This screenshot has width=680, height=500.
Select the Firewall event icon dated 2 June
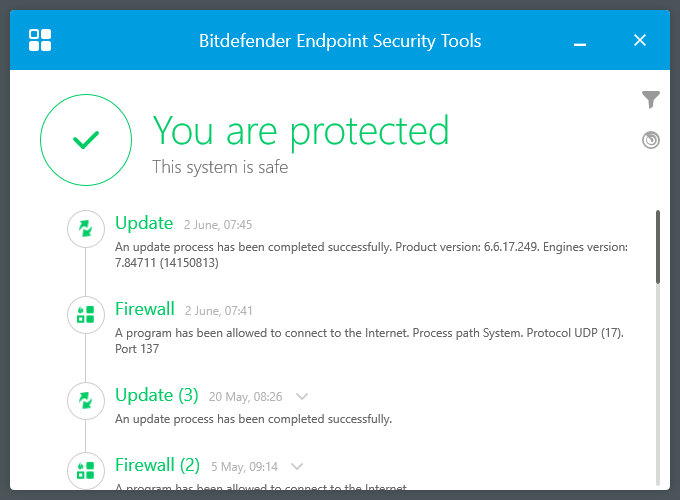[x=85, y=315]
